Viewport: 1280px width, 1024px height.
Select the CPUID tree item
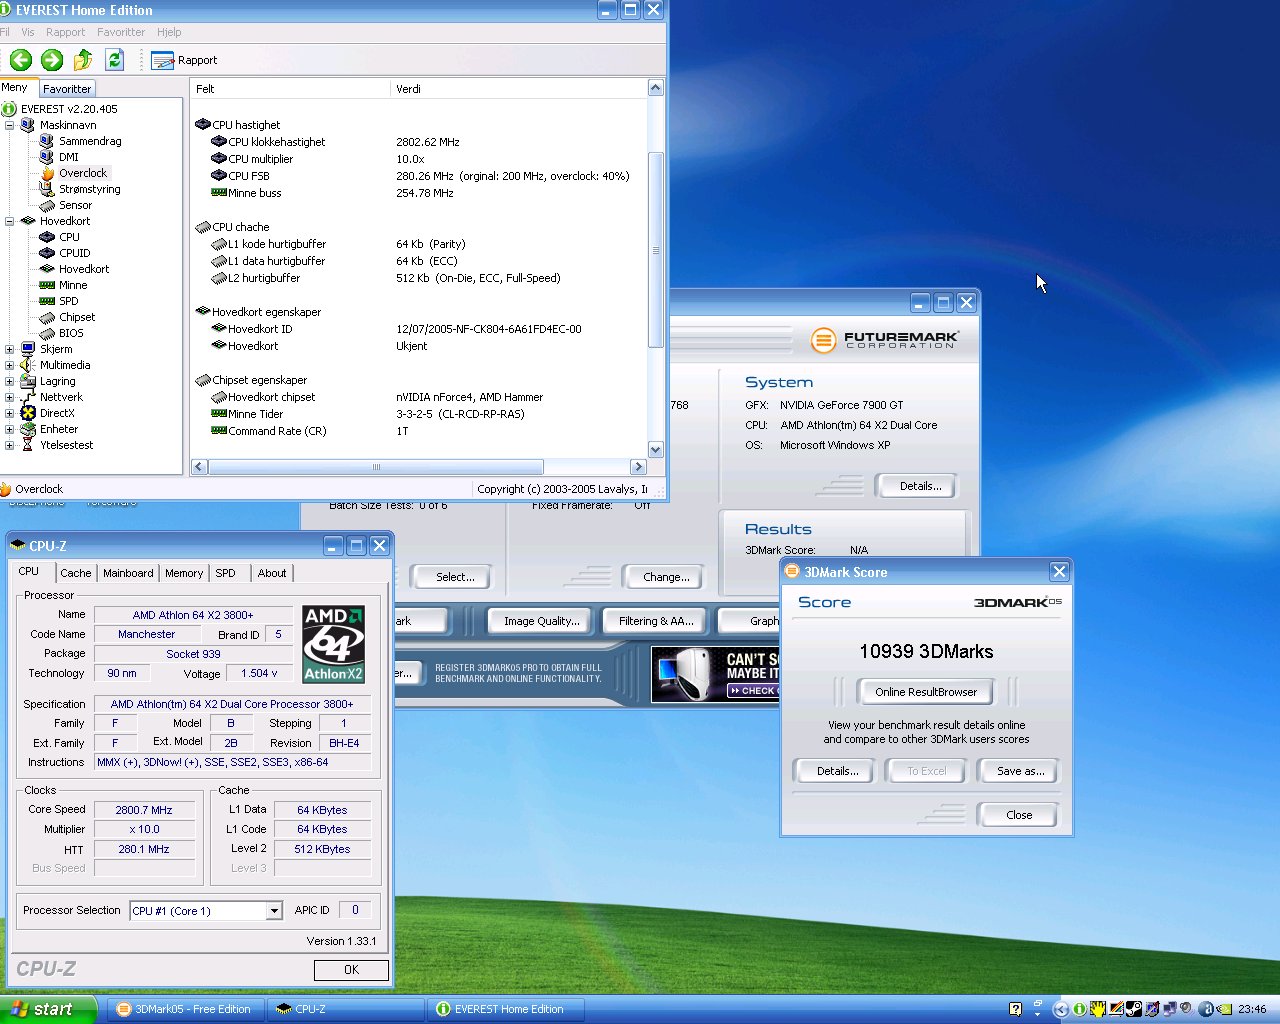point(74,253)
